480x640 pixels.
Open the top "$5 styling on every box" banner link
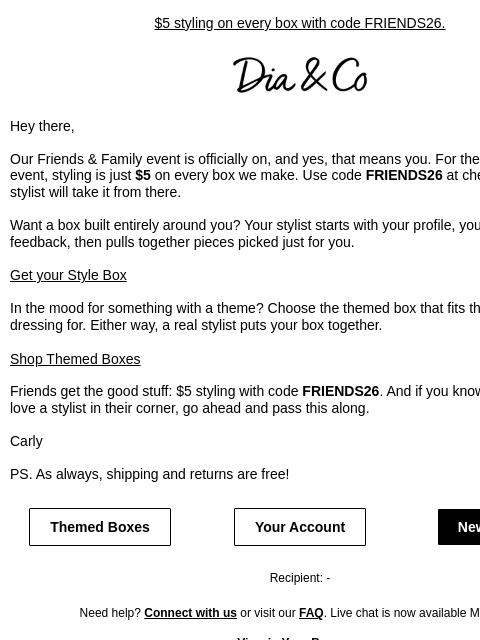300,23
